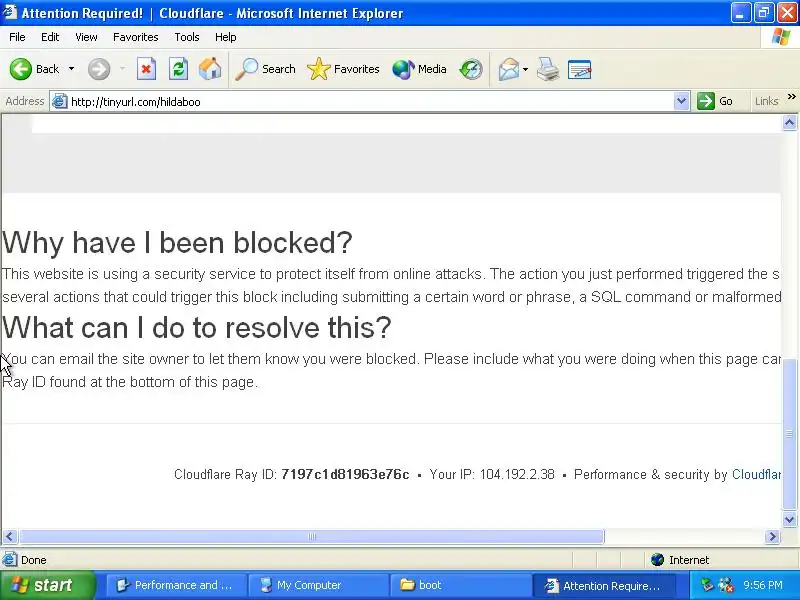The image size is (800, 600).
Task: Open the Edit menu
Action: click(50, 37)
